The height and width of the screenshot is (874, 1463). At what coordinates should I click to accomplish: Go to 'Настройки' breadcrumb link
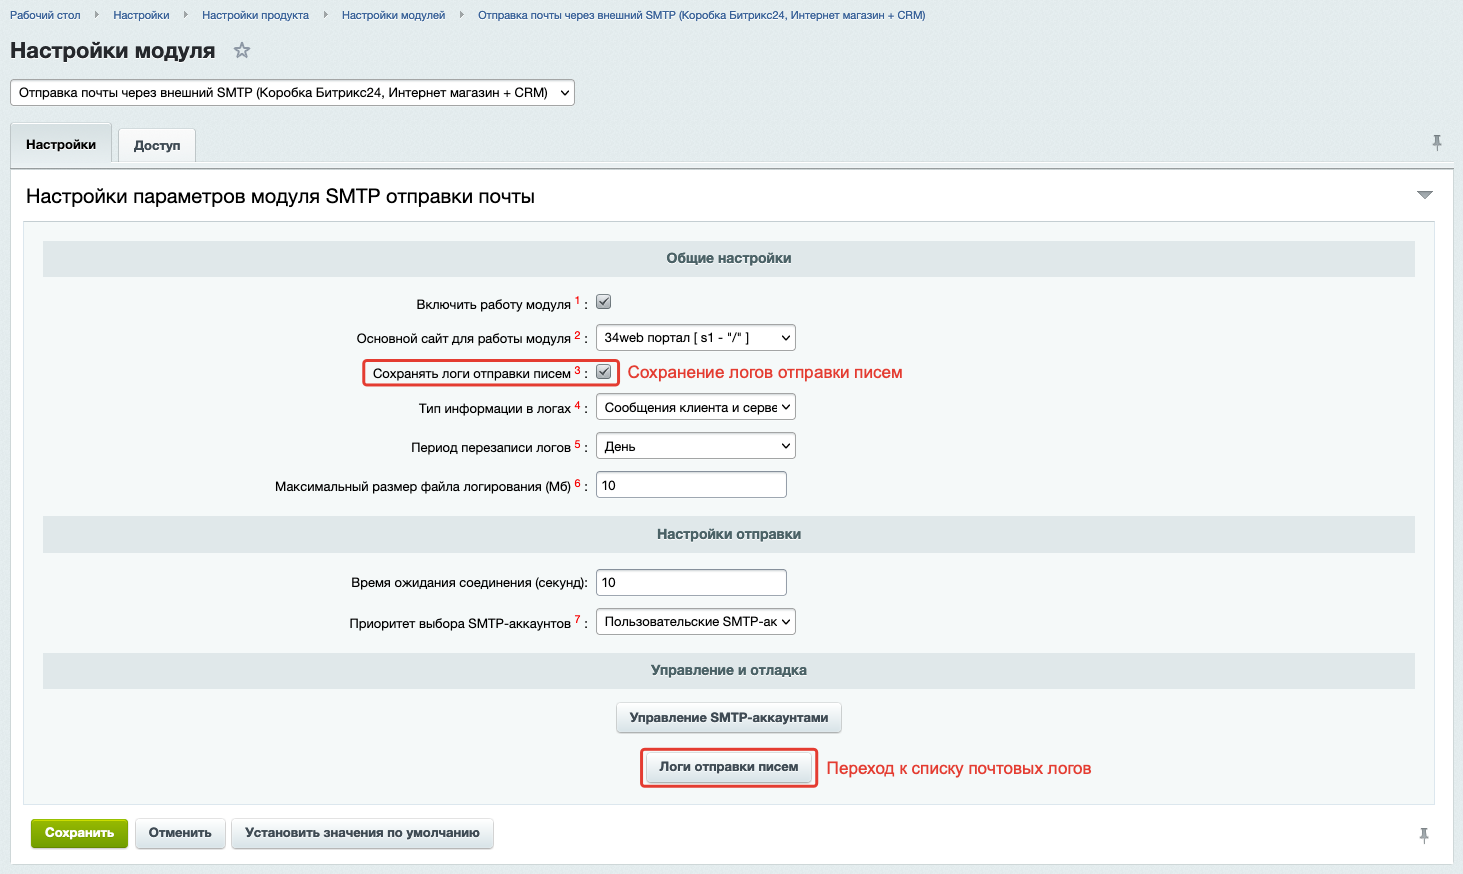point(141,15)
